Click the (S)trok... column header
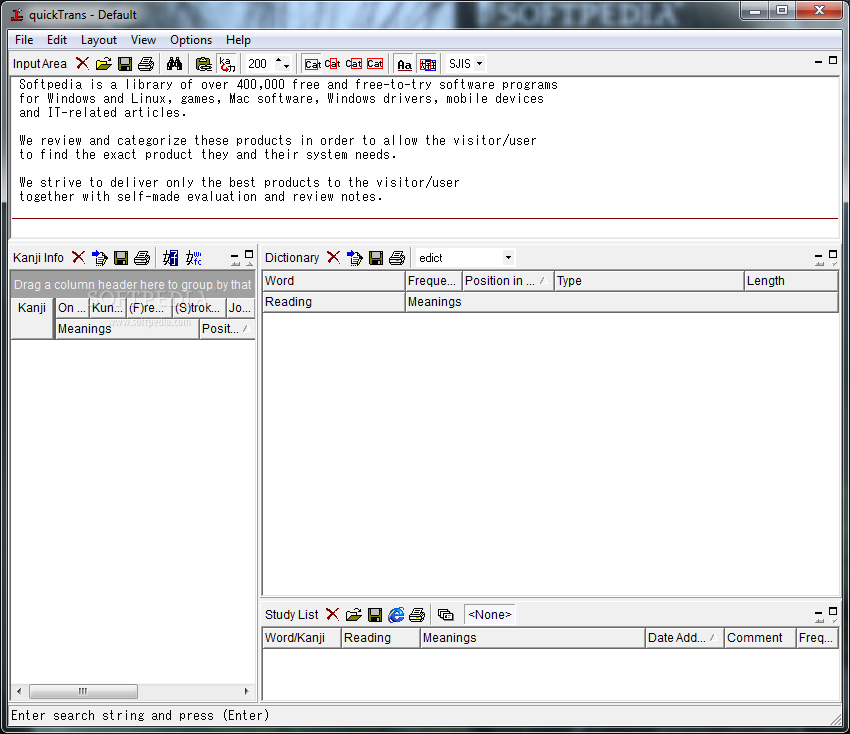Image resolution: width=850 pixels, height=734 pixels. (198, 308)
